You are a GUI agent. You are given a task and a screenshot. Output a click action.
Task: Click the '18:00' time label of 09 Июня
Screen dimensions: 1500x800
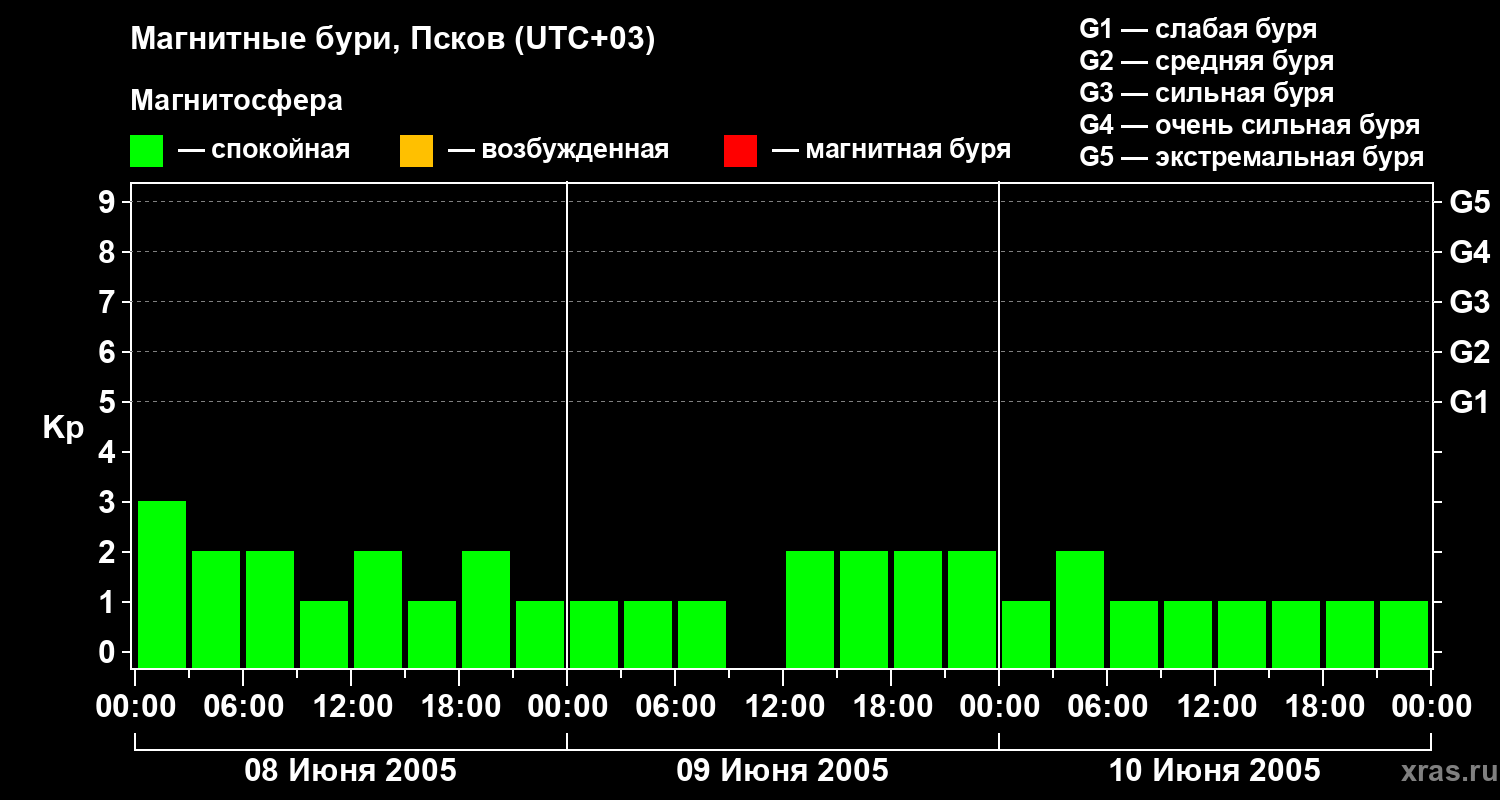891,707
